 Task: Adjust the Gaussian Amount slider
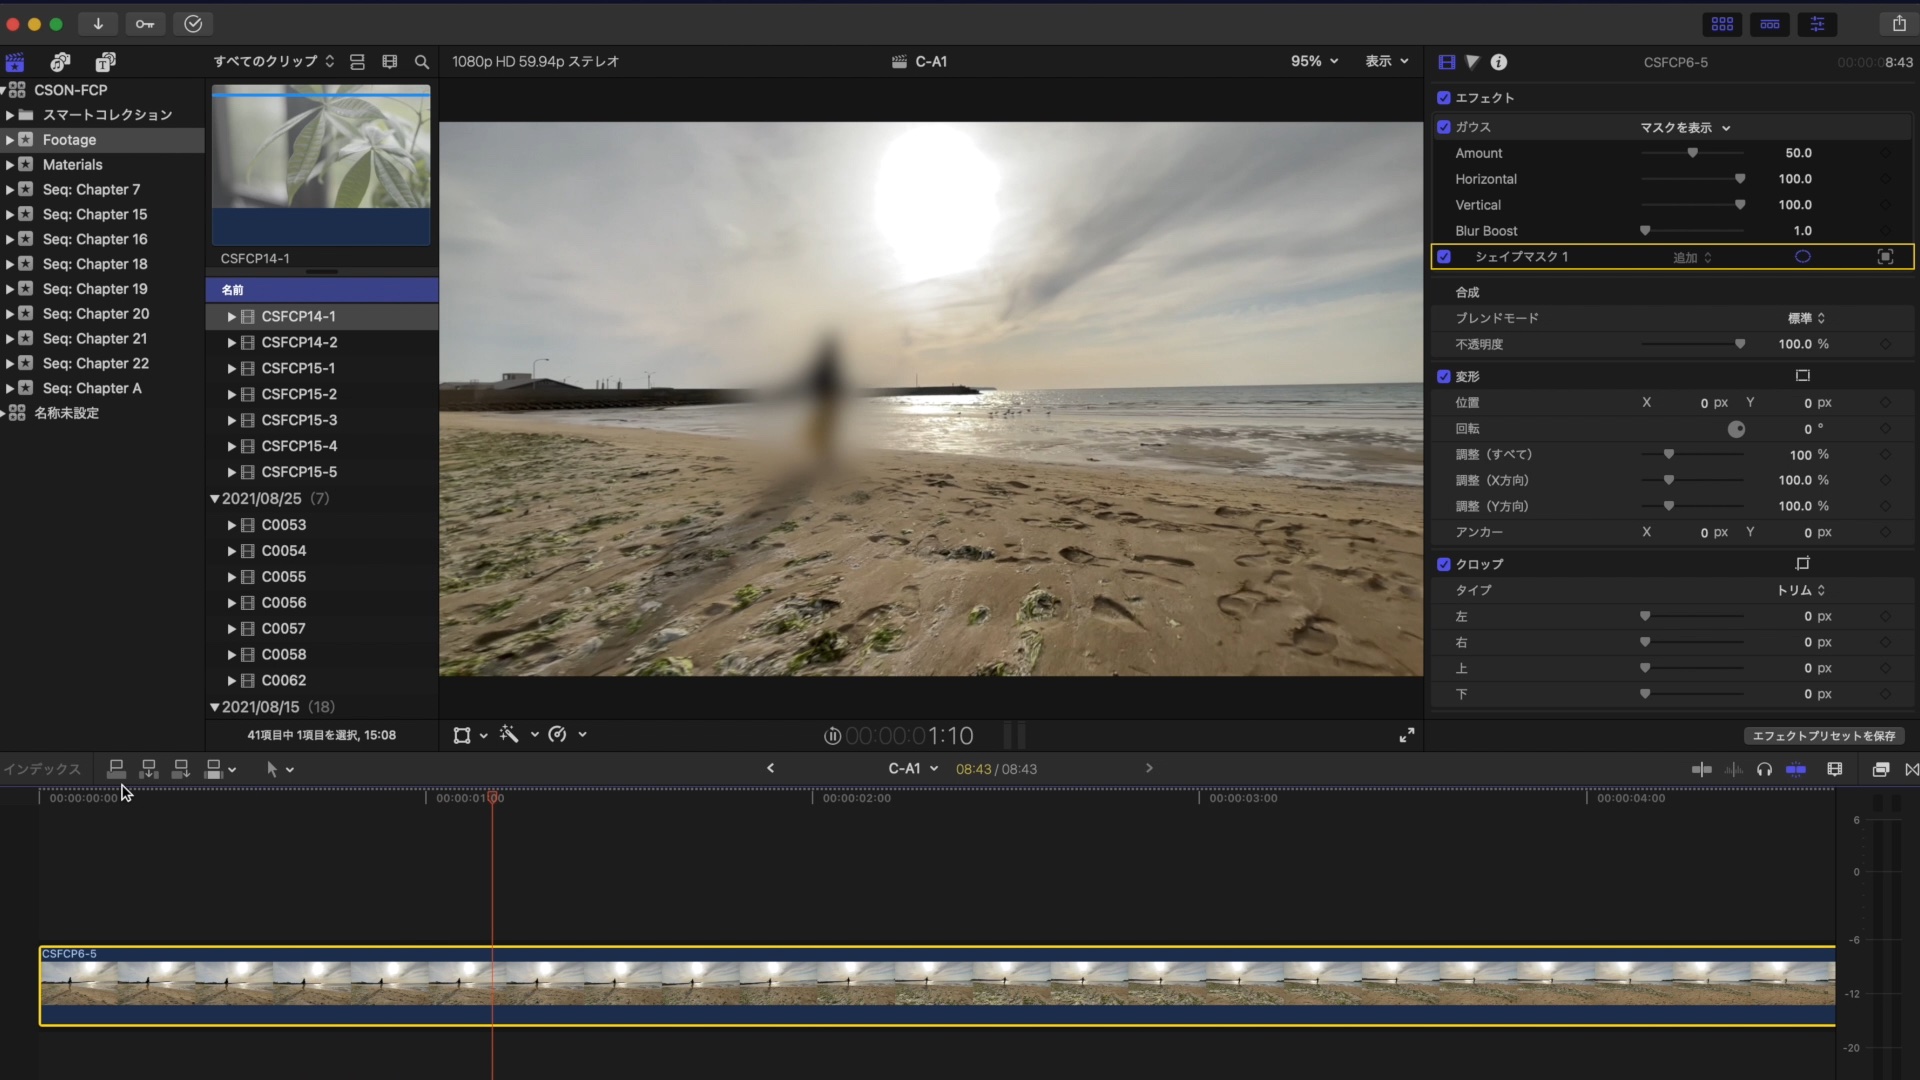pos(1692,153)
